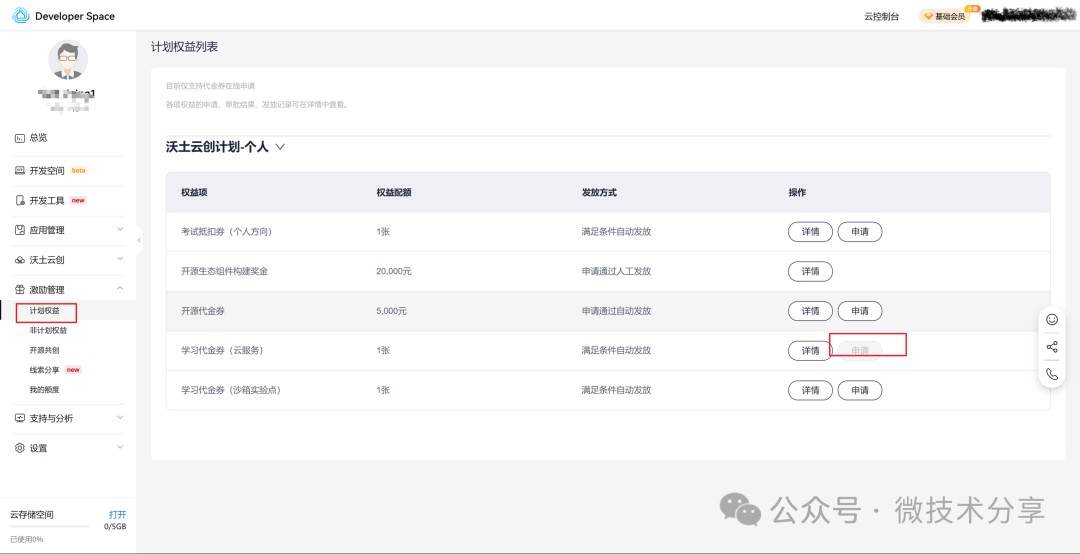
Task: Click the 激励管理 gift icon
Action: click(20, 289)
